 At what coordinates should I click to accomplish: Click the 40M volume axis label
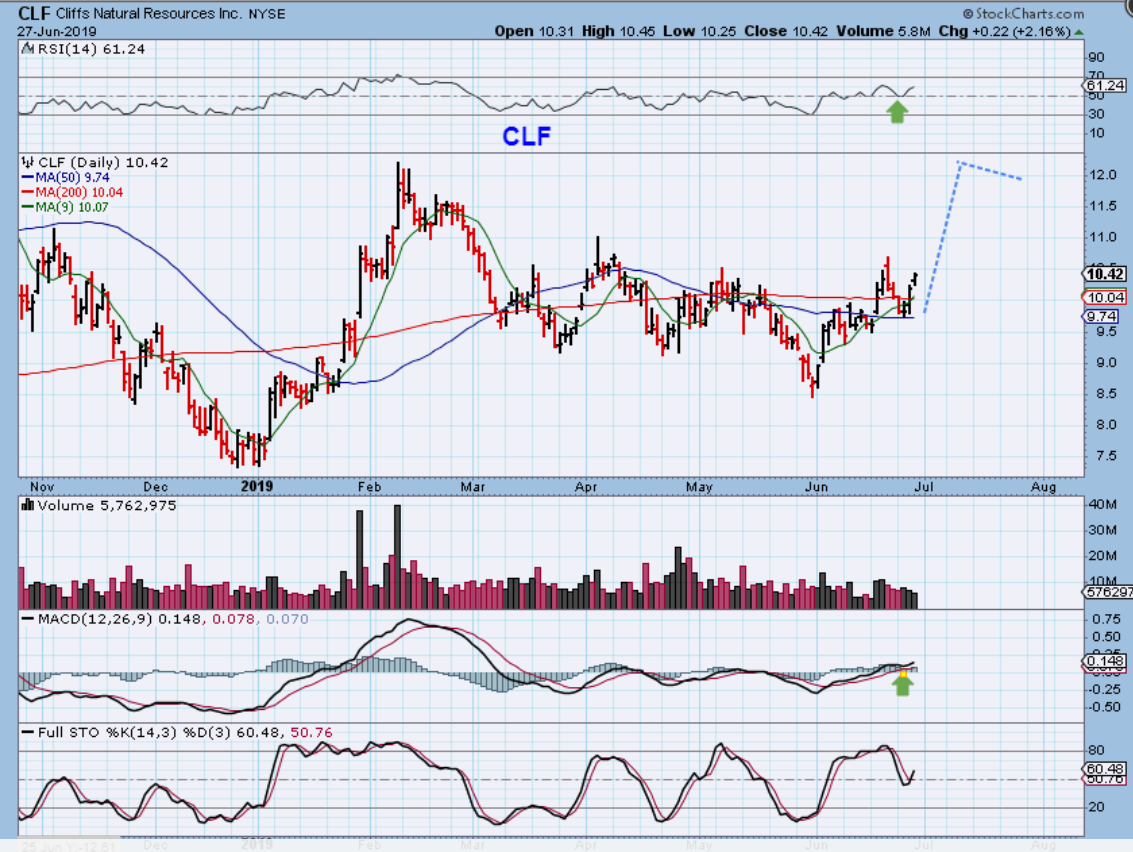pos(1103,504)
